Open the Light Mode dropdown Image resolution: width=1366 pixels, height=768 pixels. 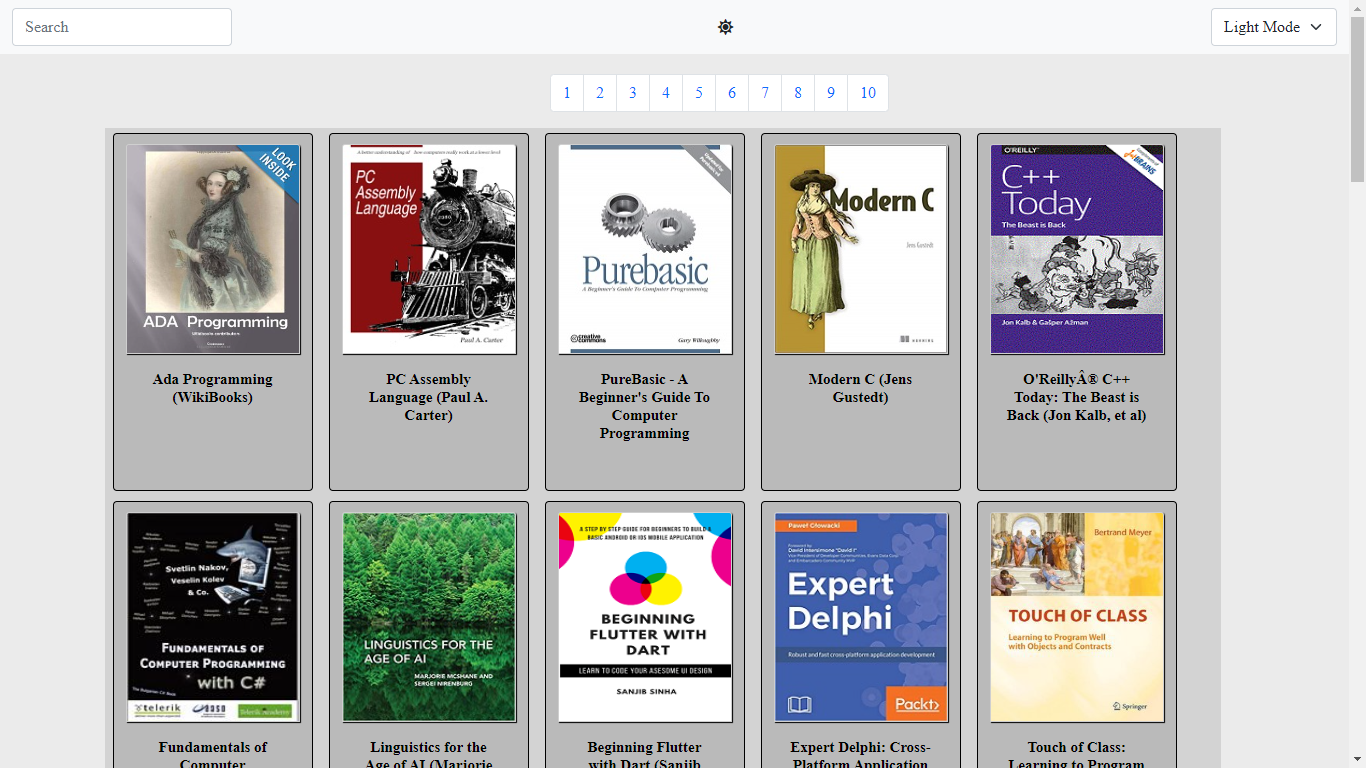1273,27
